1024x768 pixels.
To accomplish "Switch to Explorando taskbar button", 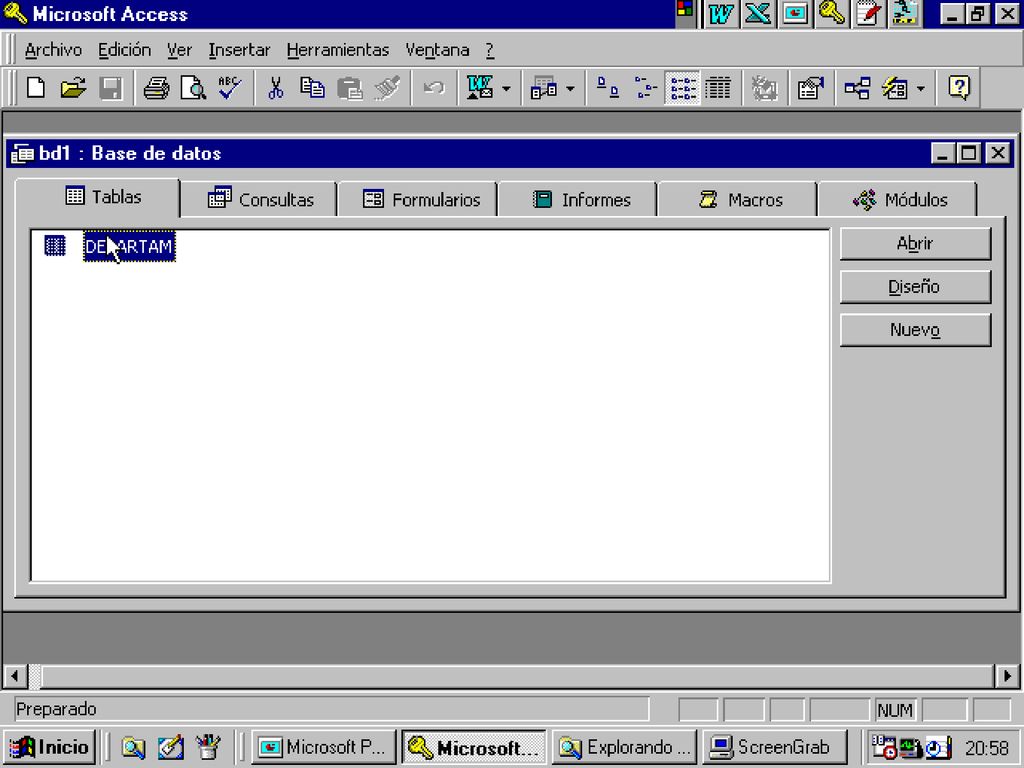I will click(625, 747).
